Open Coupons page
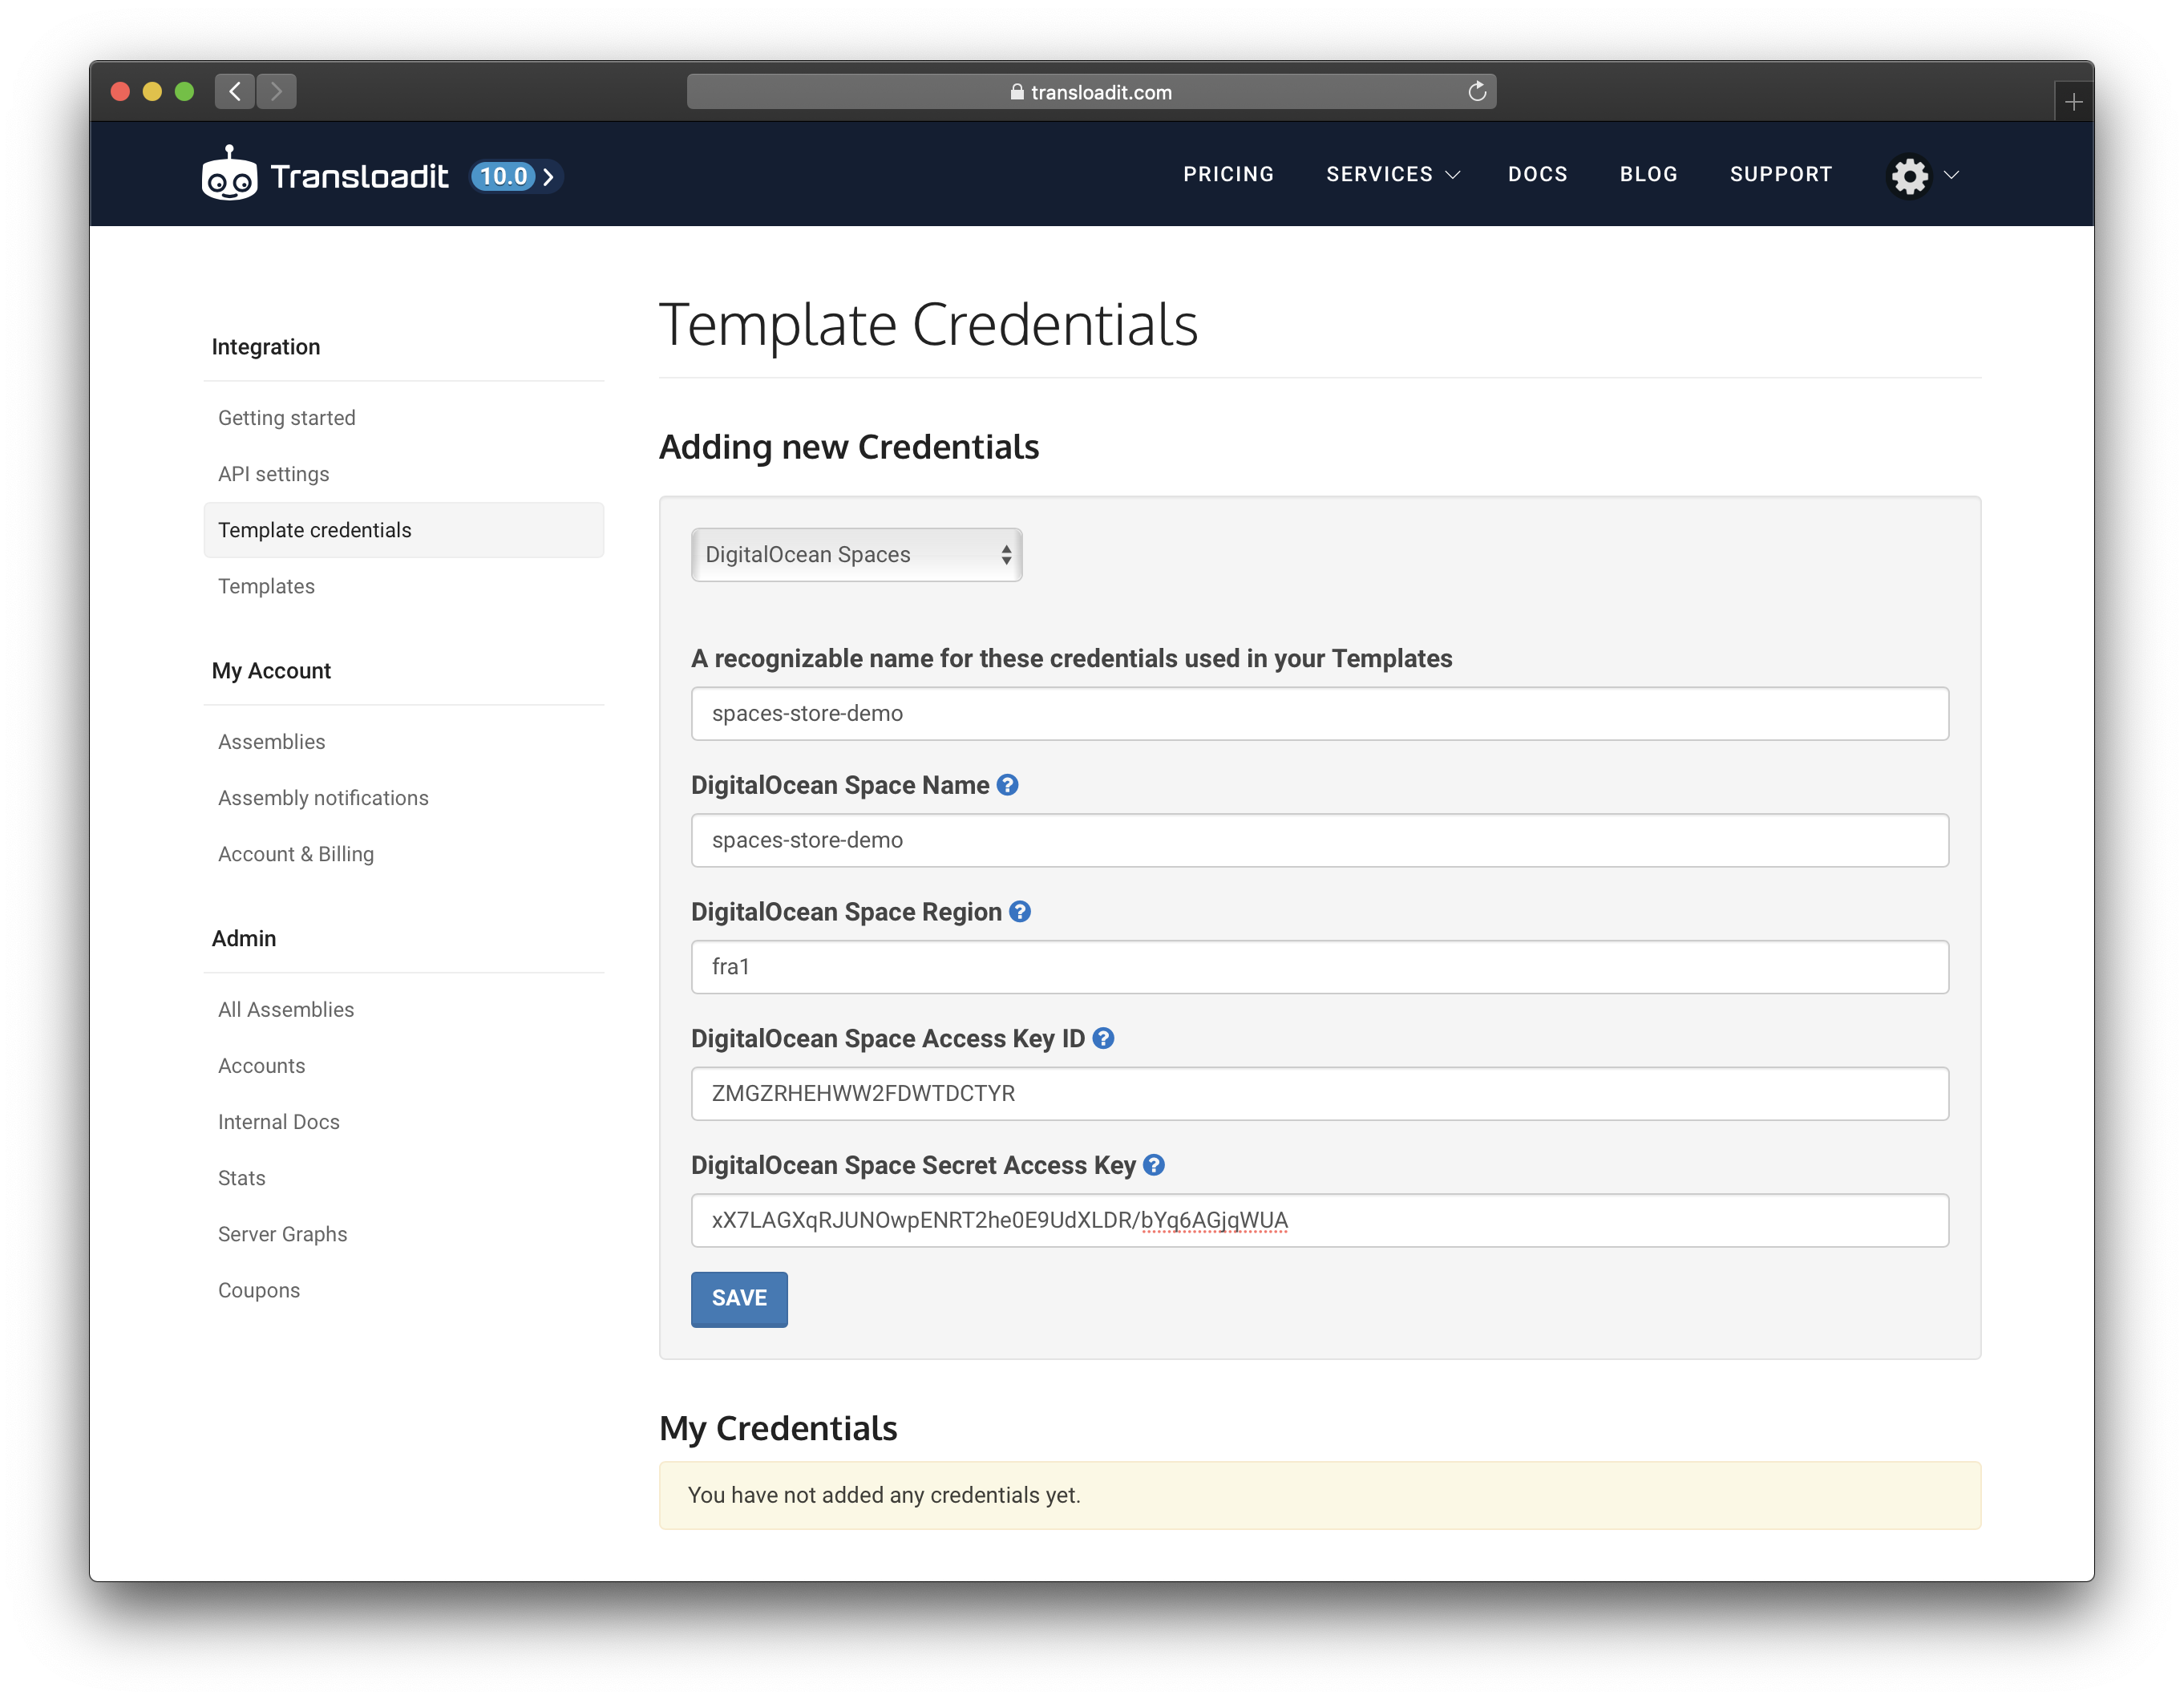The image size is (2184, 1700). [259, 1290]
